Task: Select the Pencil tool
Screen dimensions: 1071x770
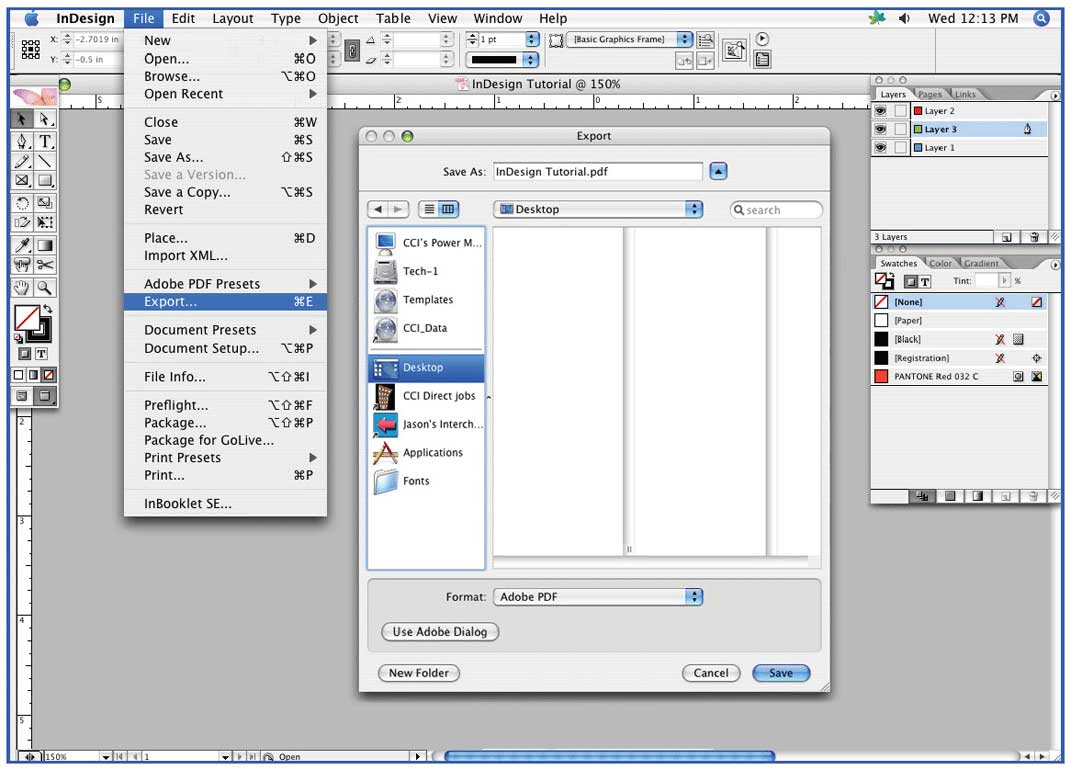Action: [22, 161]
